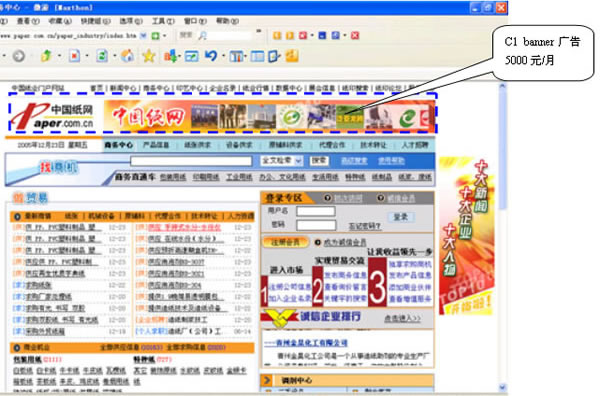Open dropdown arrow next to the undo icon
This screenshot has height=396, width=600.
coord(223,57)
